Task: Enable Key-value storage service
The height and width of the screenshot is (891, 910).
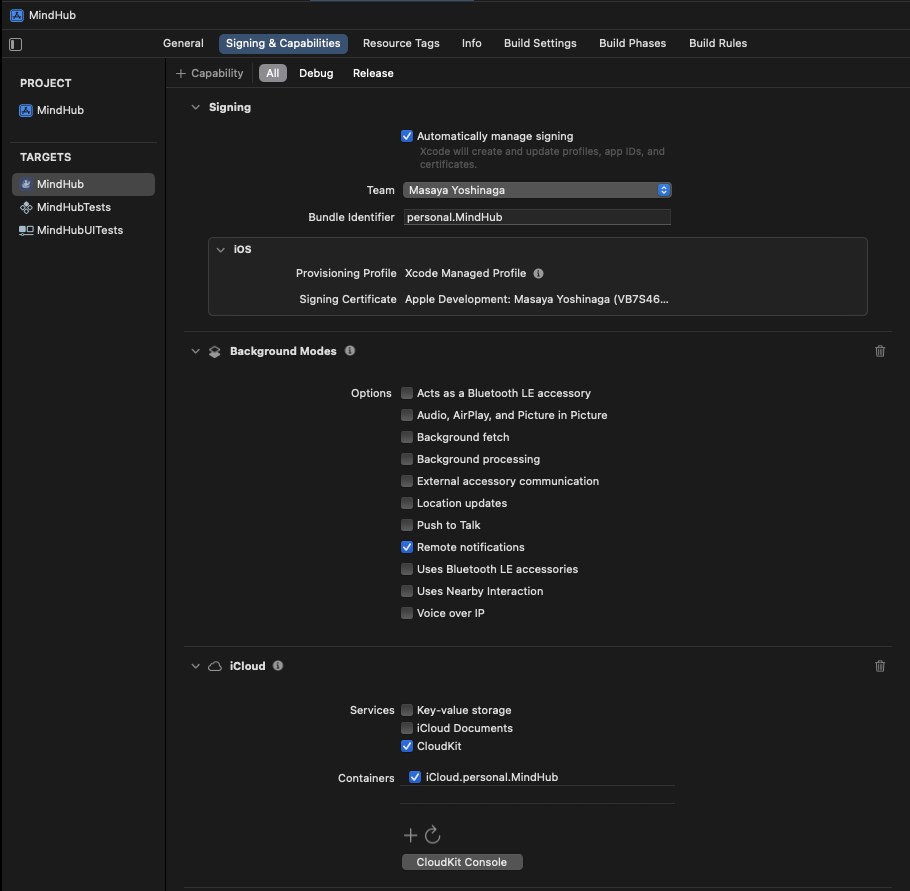Action: click(x=407, y=710)
